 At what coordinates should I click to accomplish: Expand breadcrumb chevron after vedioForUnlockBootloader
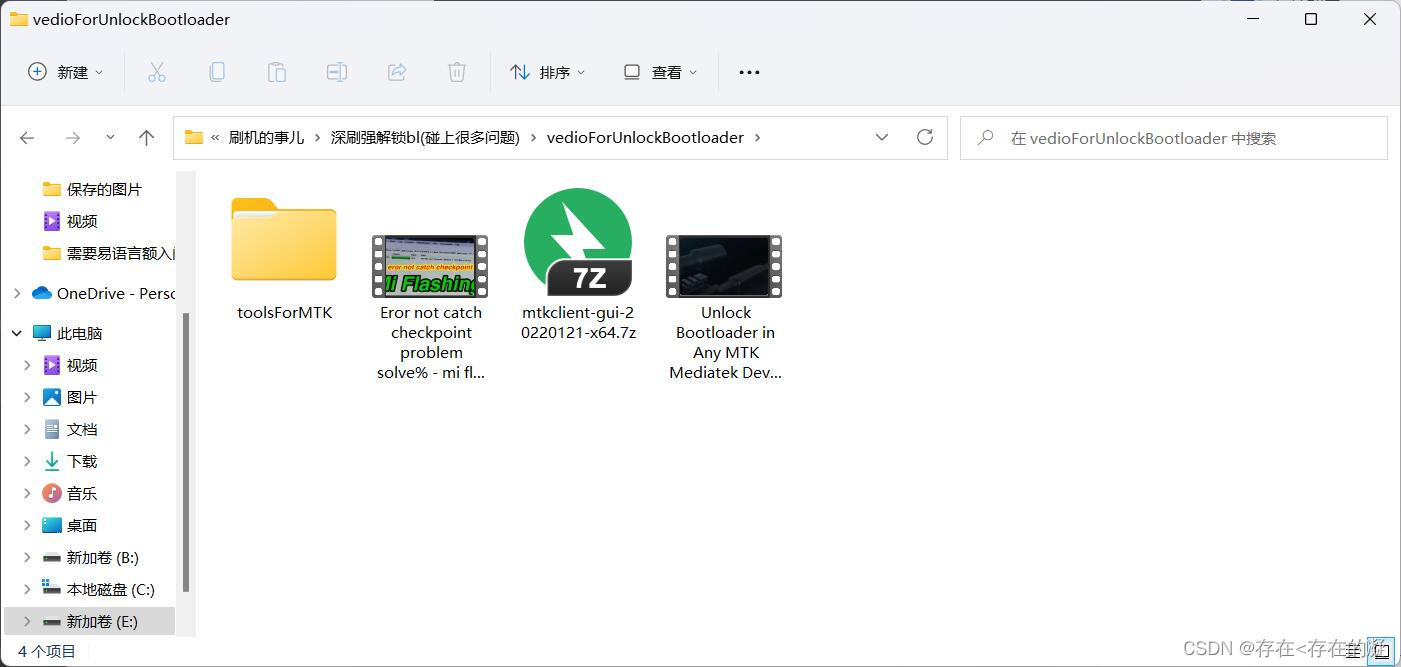point(757,138)
